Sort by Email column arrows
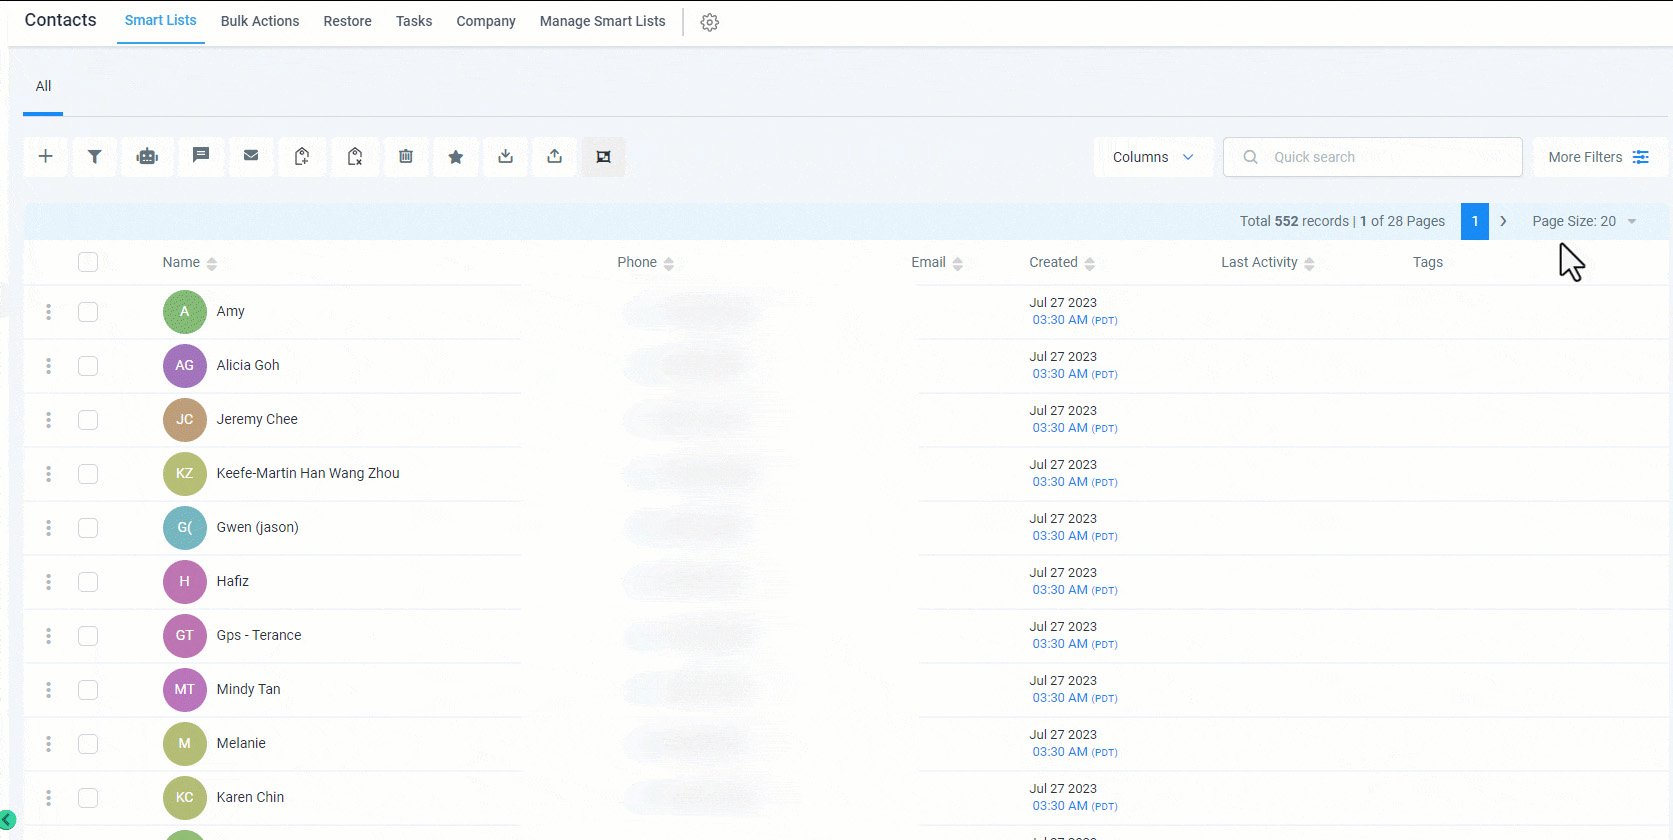The width and height of the screenshot is (1673, 840). point(958,264)
